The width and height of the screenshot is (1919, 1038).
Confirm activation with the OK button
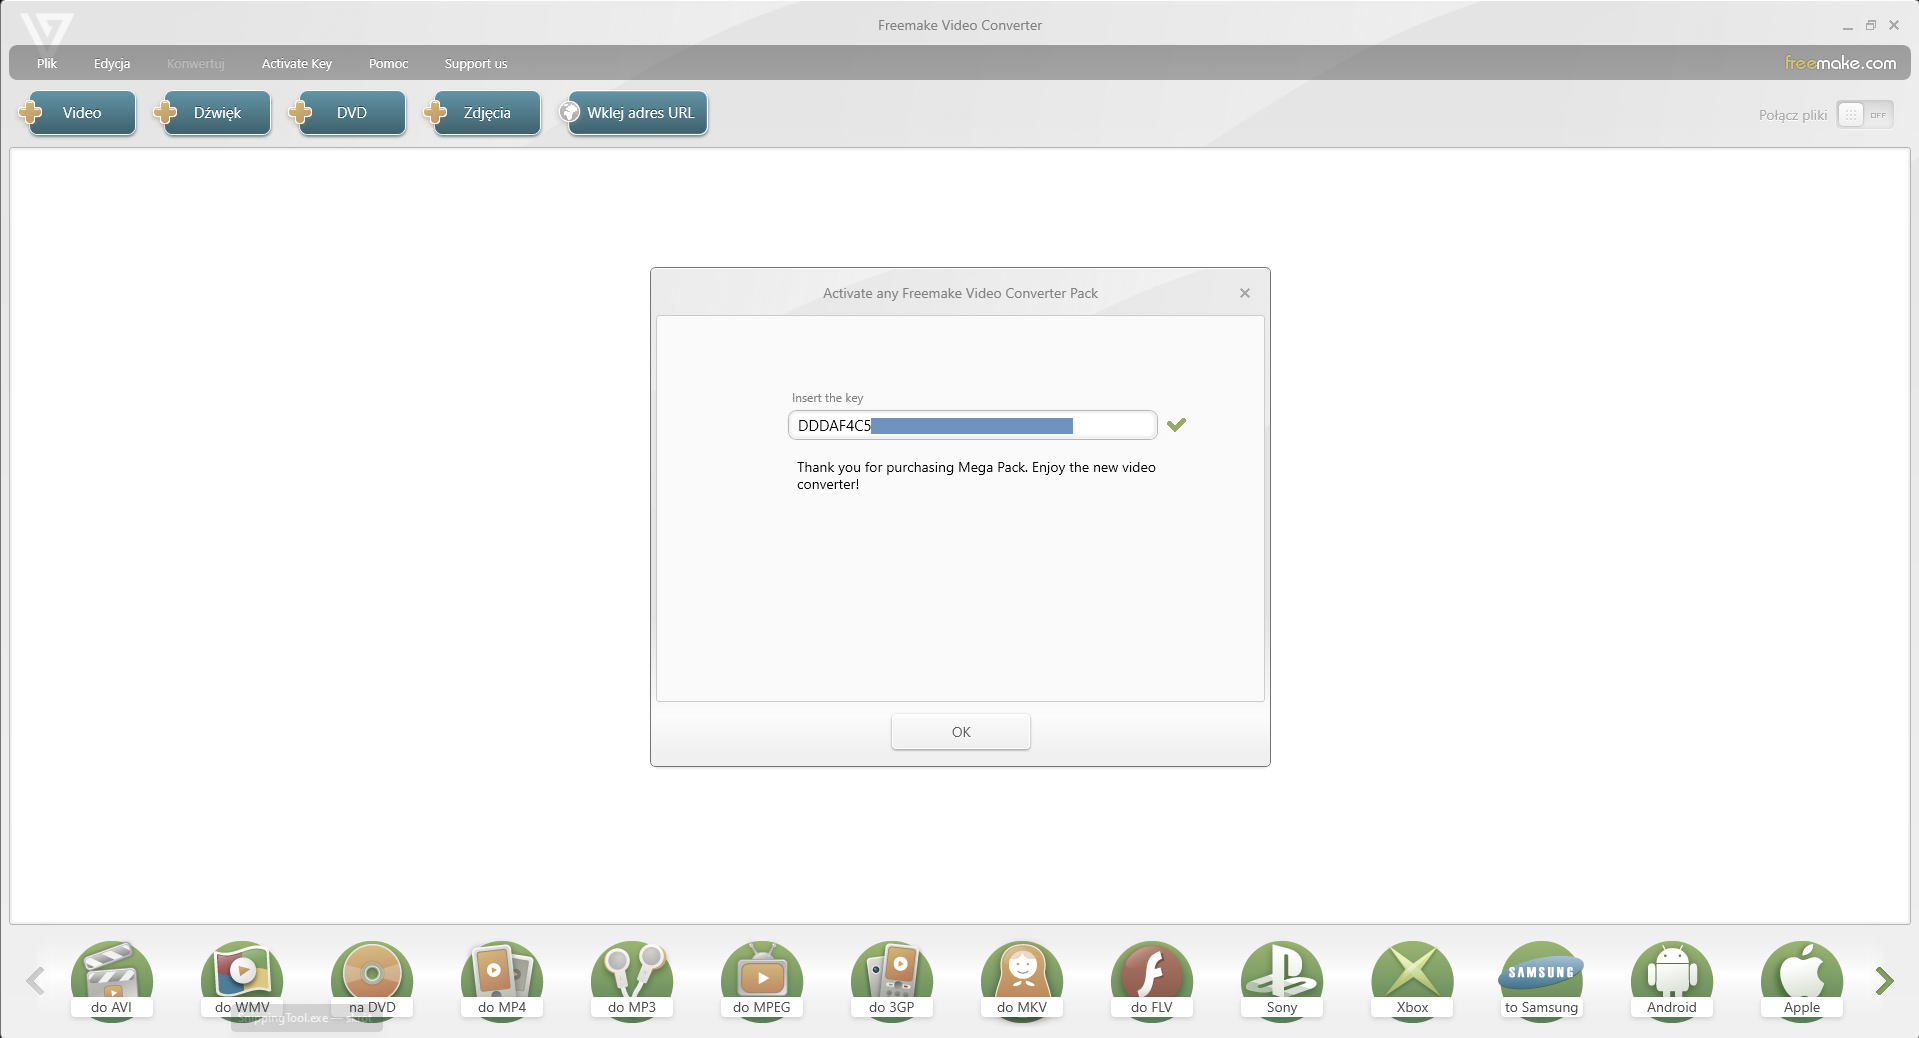point(961,732)
